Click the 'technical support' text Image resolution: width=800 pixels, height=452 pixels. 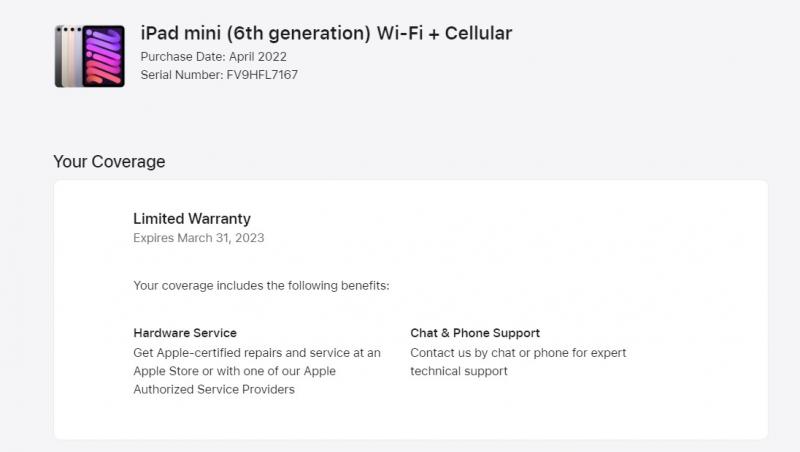459,371
